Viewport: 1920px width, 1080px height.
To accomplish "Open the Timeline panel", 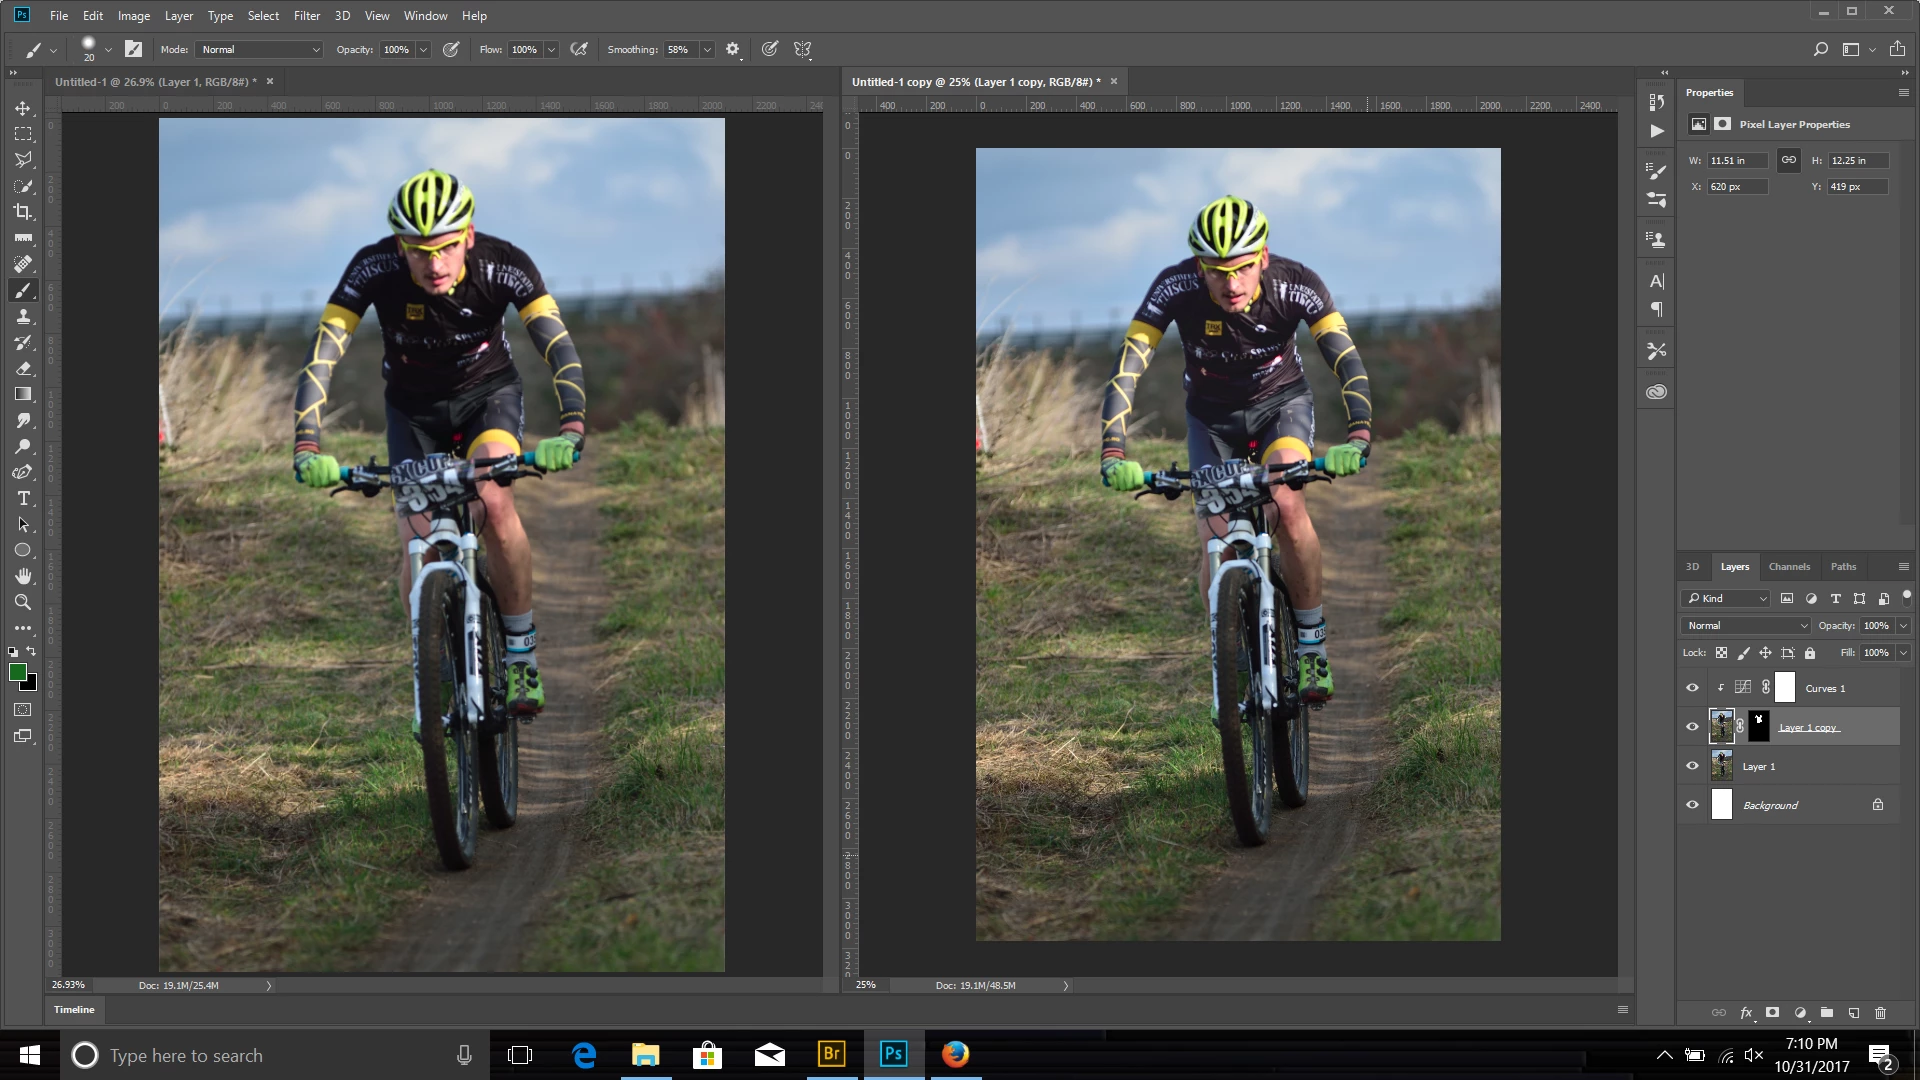I will pos(74,1010).
